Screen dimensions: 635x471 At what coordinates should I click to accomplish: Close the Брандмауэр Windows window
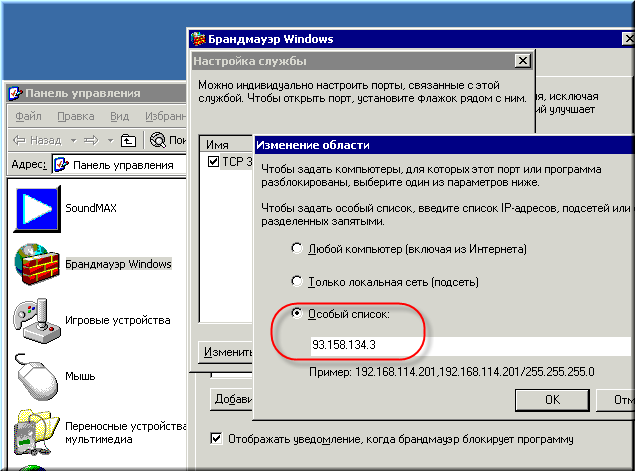point(628,39)
